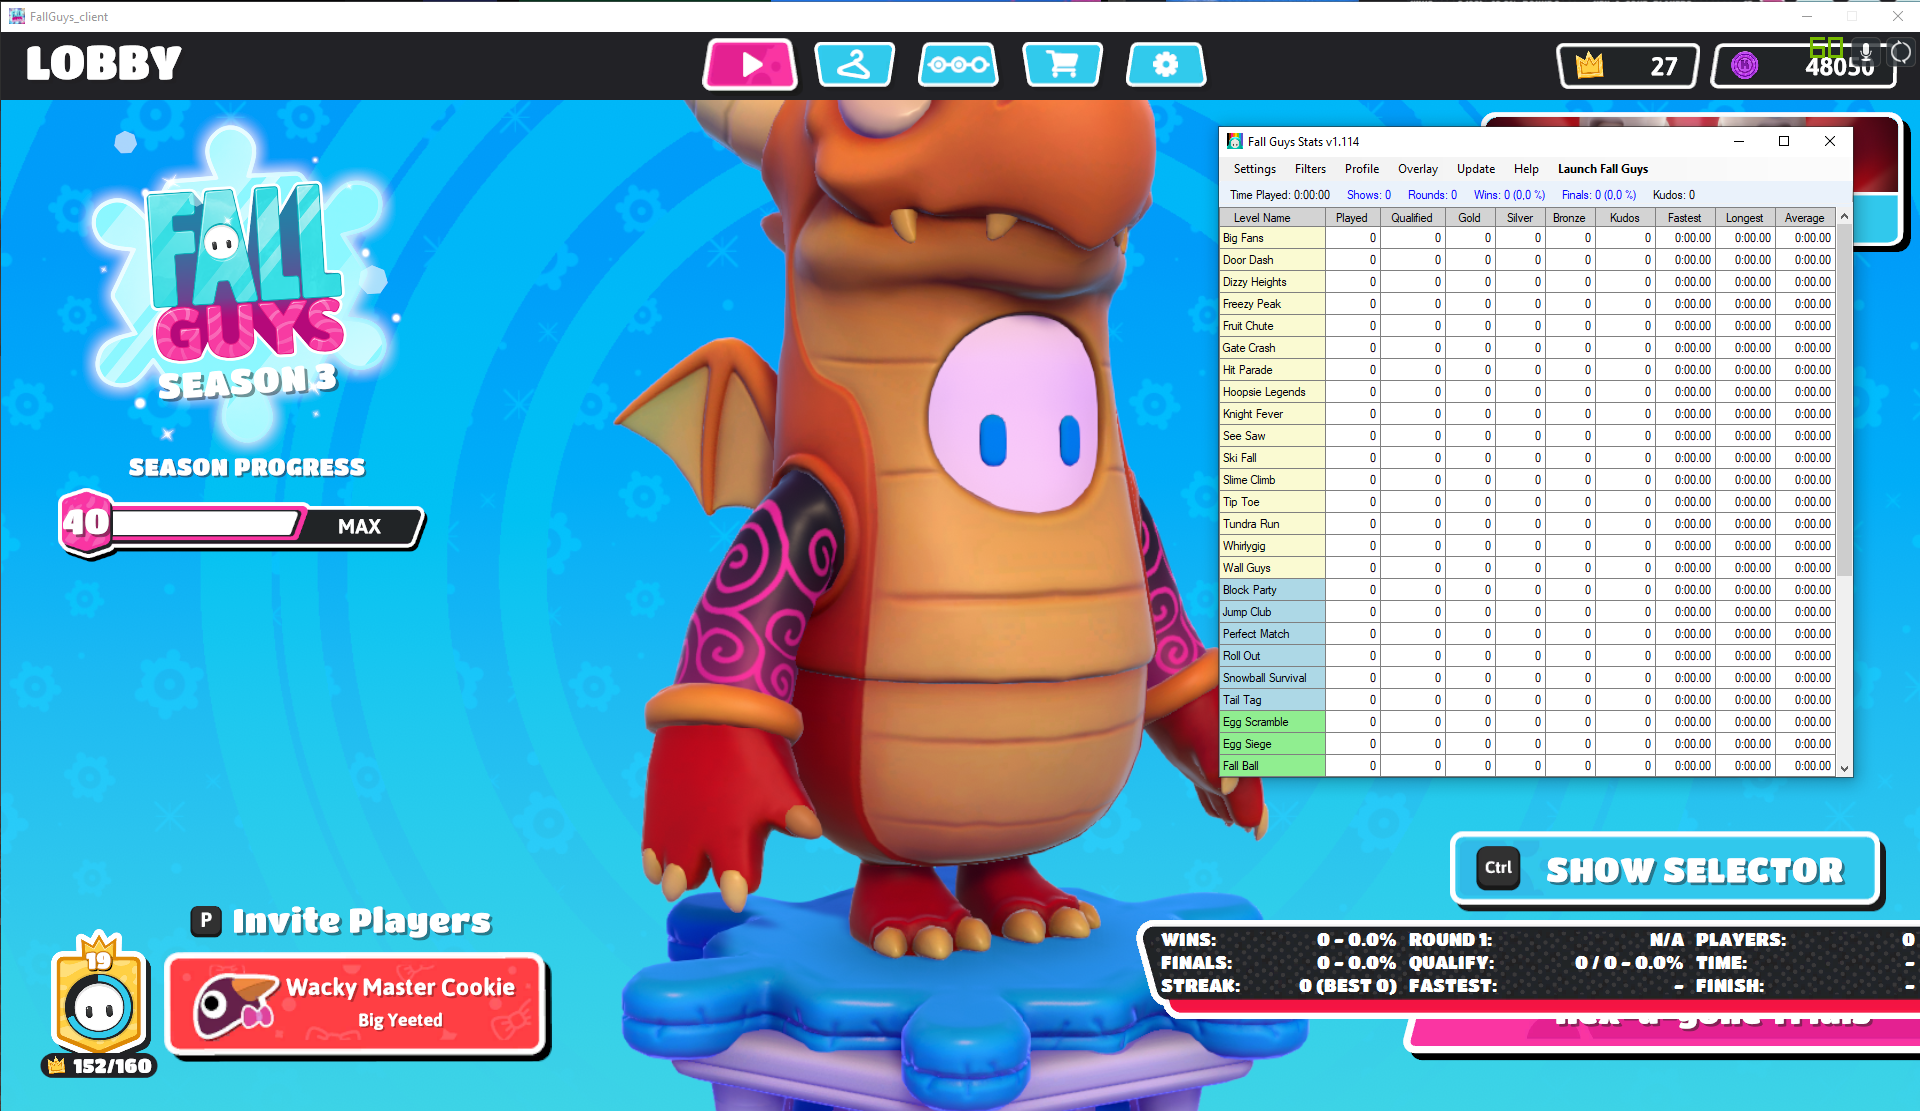This screenshot has height=1111, width=1920.
Task: Click the stats table scrollbar down arrow
Action: (x=1843, y=767)
